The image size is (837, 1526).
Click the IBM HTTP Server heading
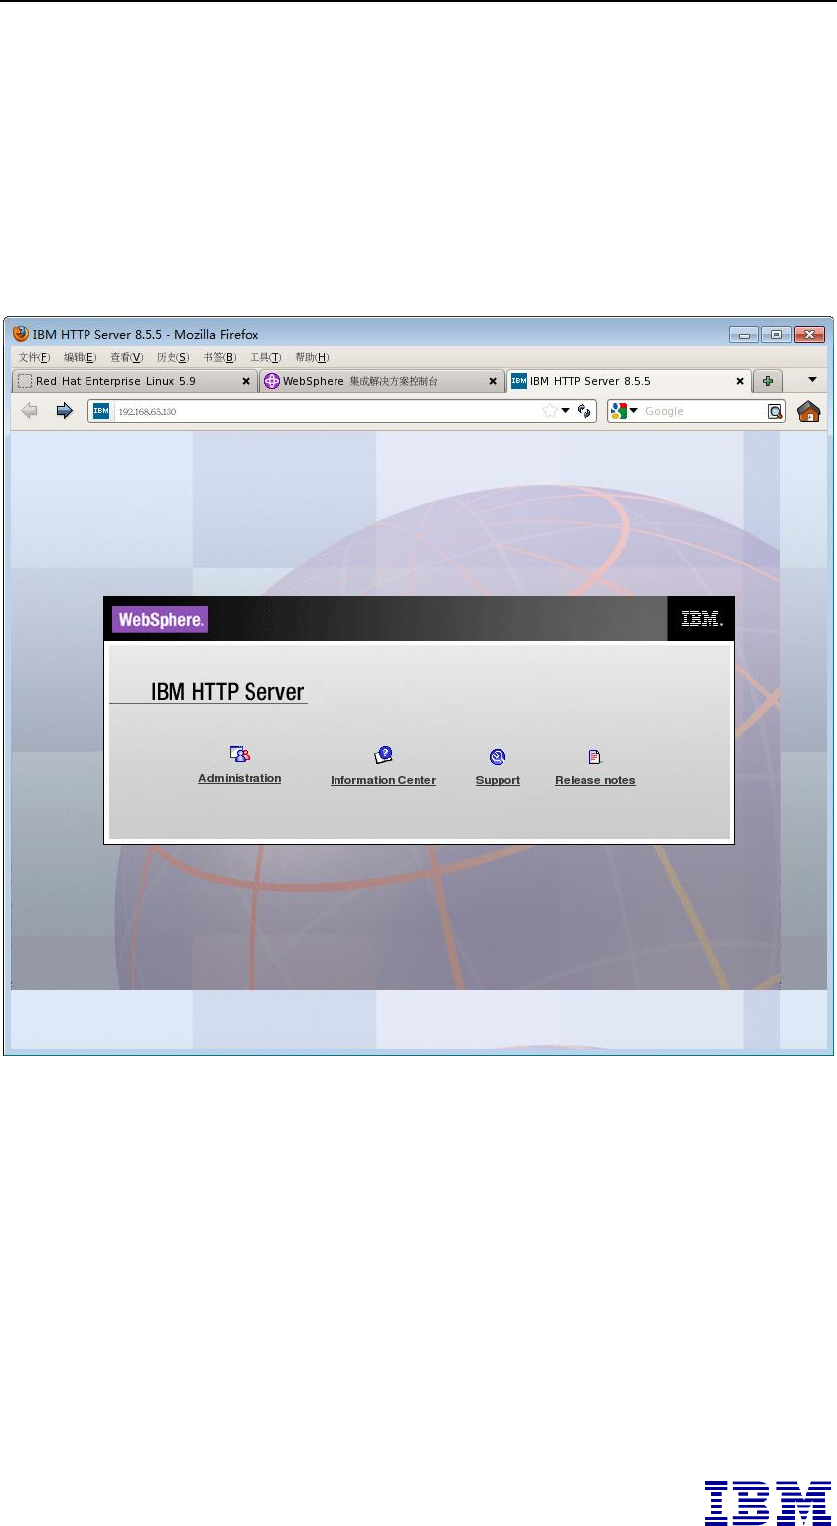pos(227,691)
